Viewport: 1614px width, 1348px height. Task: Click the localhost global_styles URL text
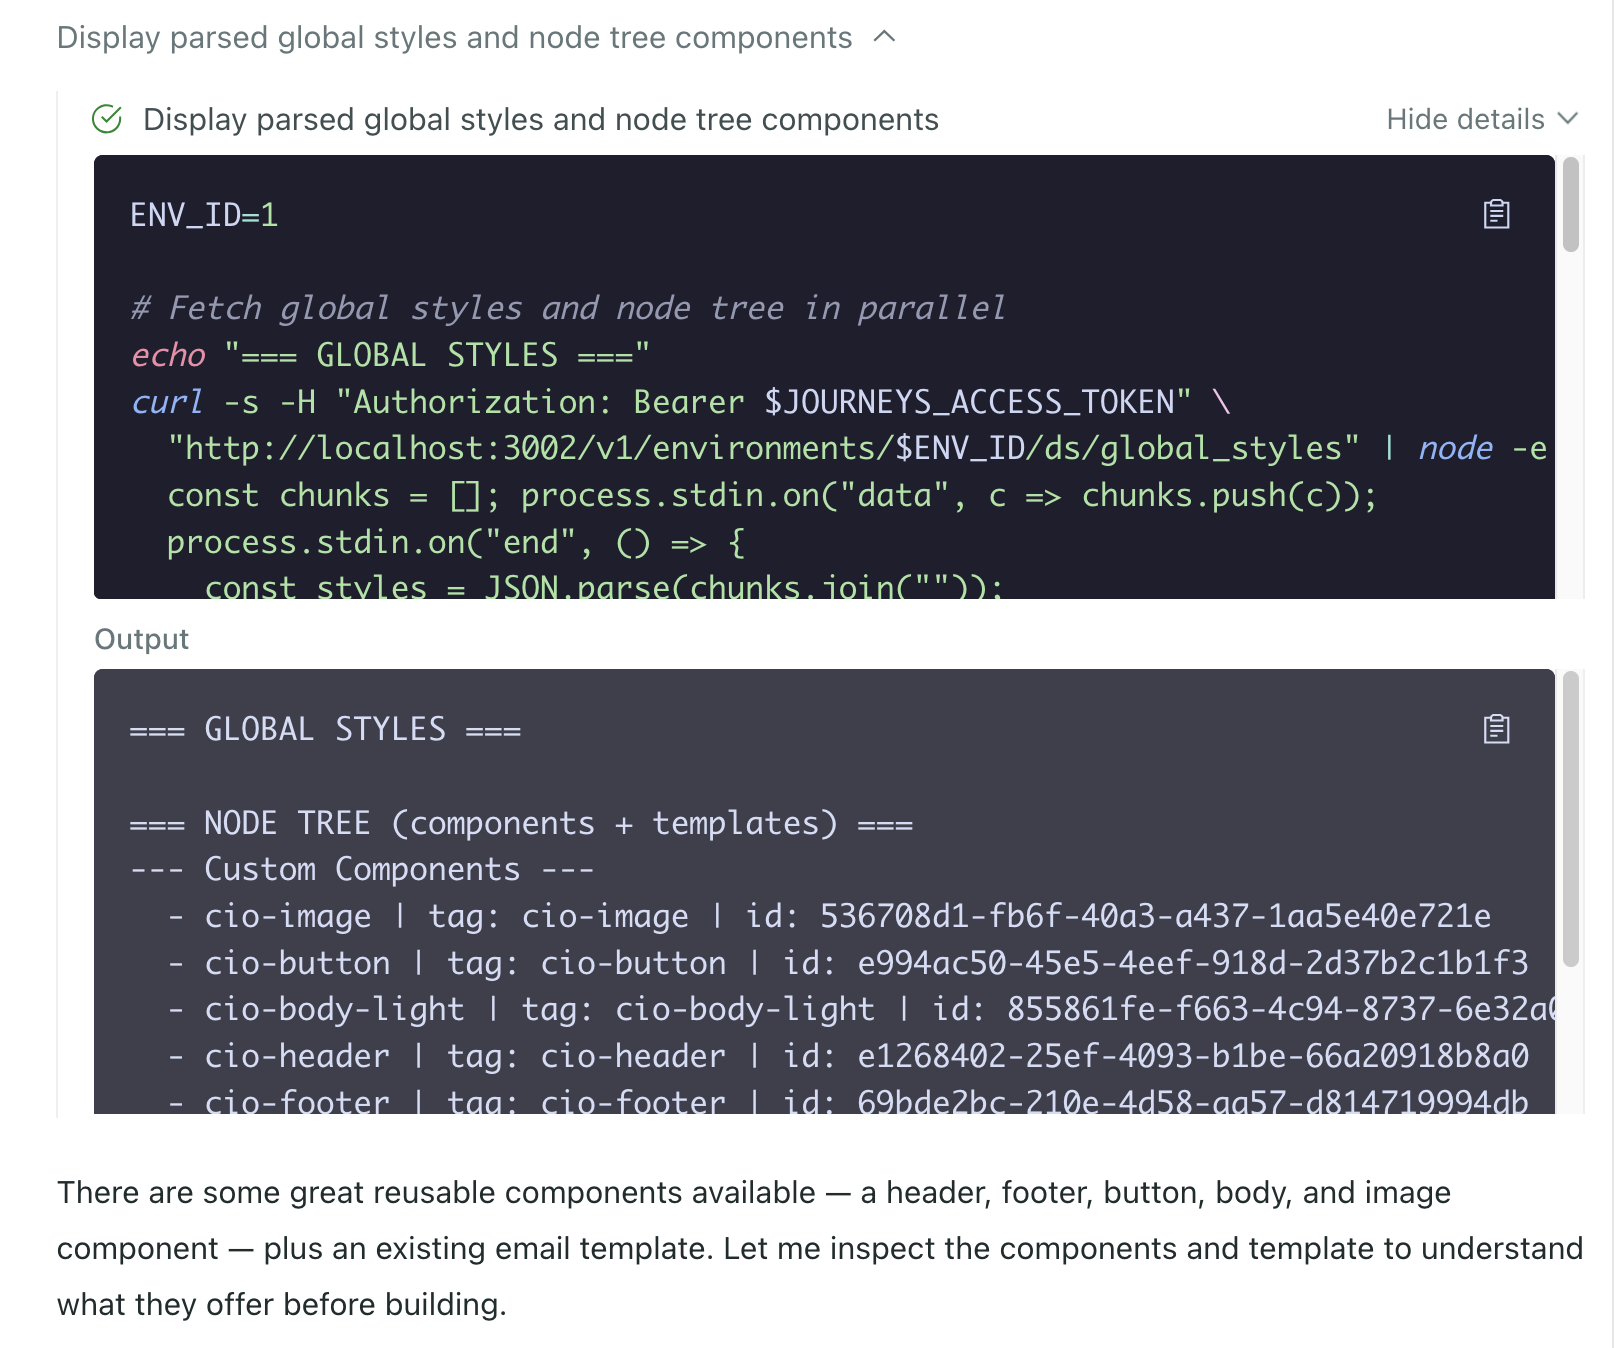pos(760,448)
